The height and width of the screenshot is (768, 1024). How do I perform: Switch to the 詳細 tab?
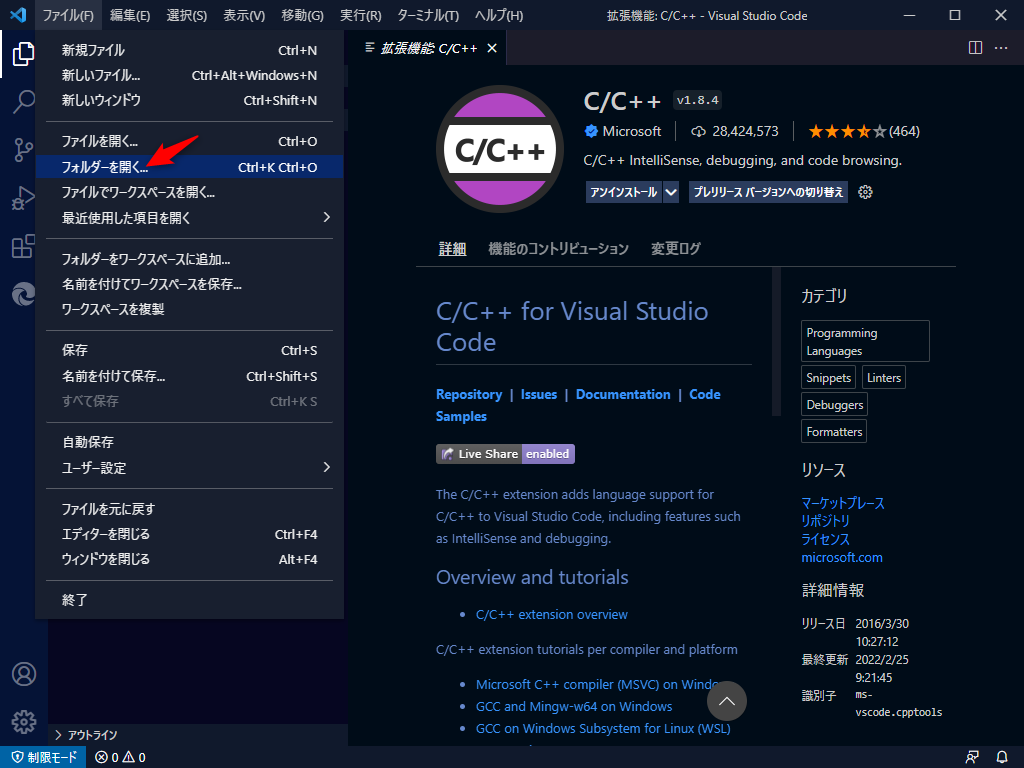[452, 249]
